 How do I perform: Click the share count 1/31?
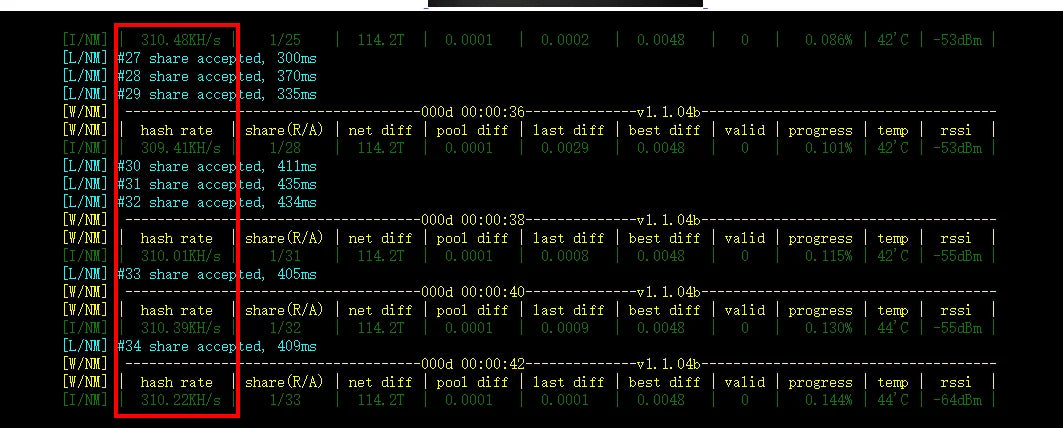pos(285,256)
